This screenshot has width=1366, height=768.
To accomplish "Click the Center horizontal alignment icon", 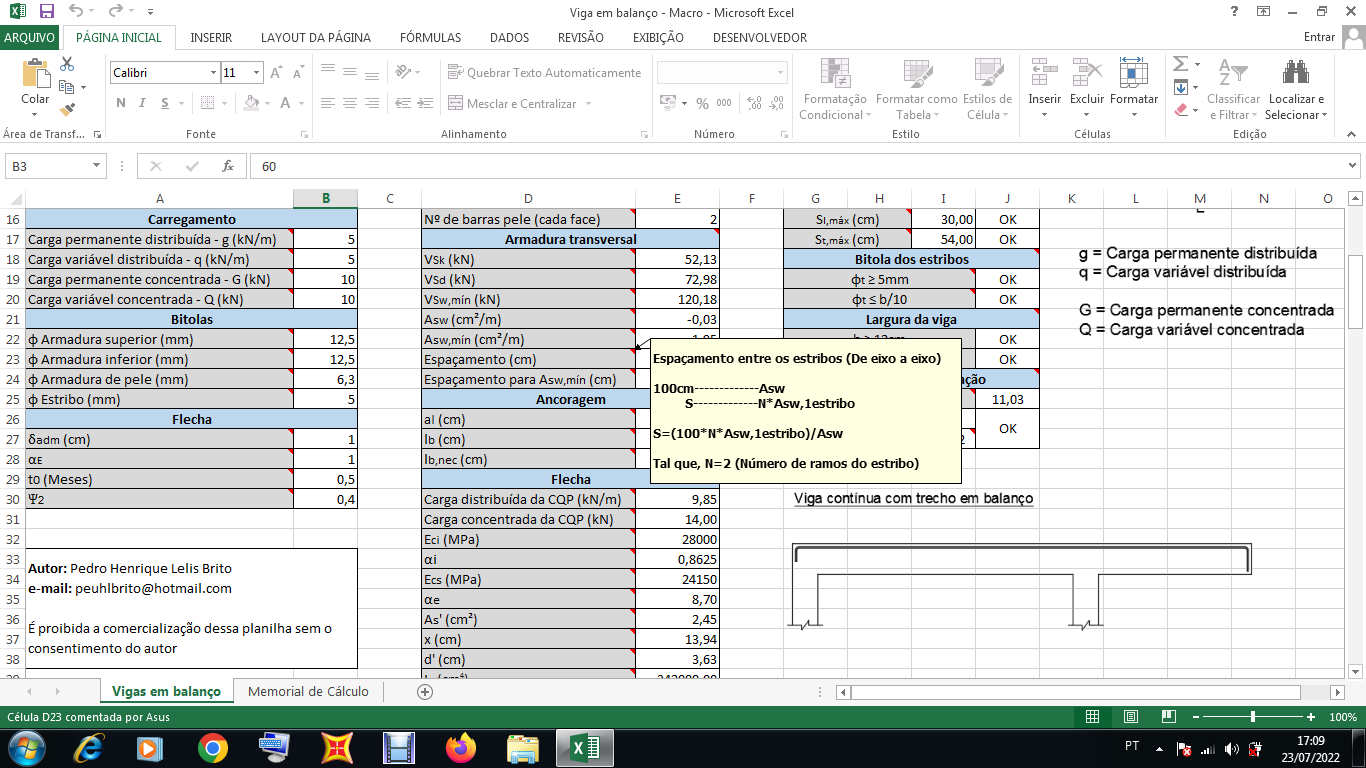I will click(349, 103).
